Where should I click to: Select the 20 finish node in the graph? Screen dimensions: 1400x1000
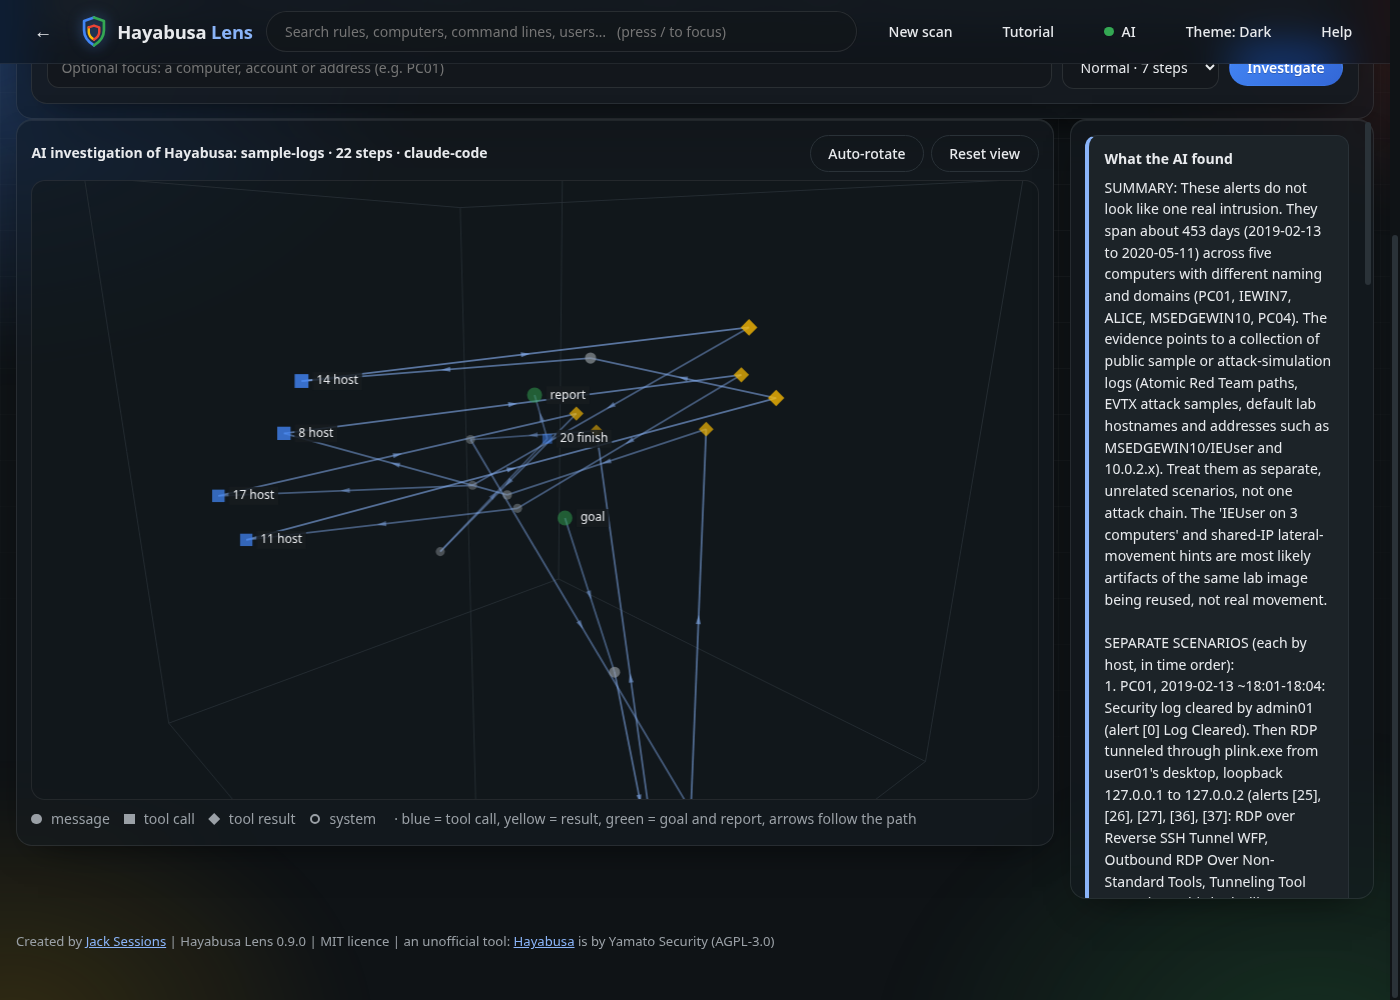tap(548, 438)
